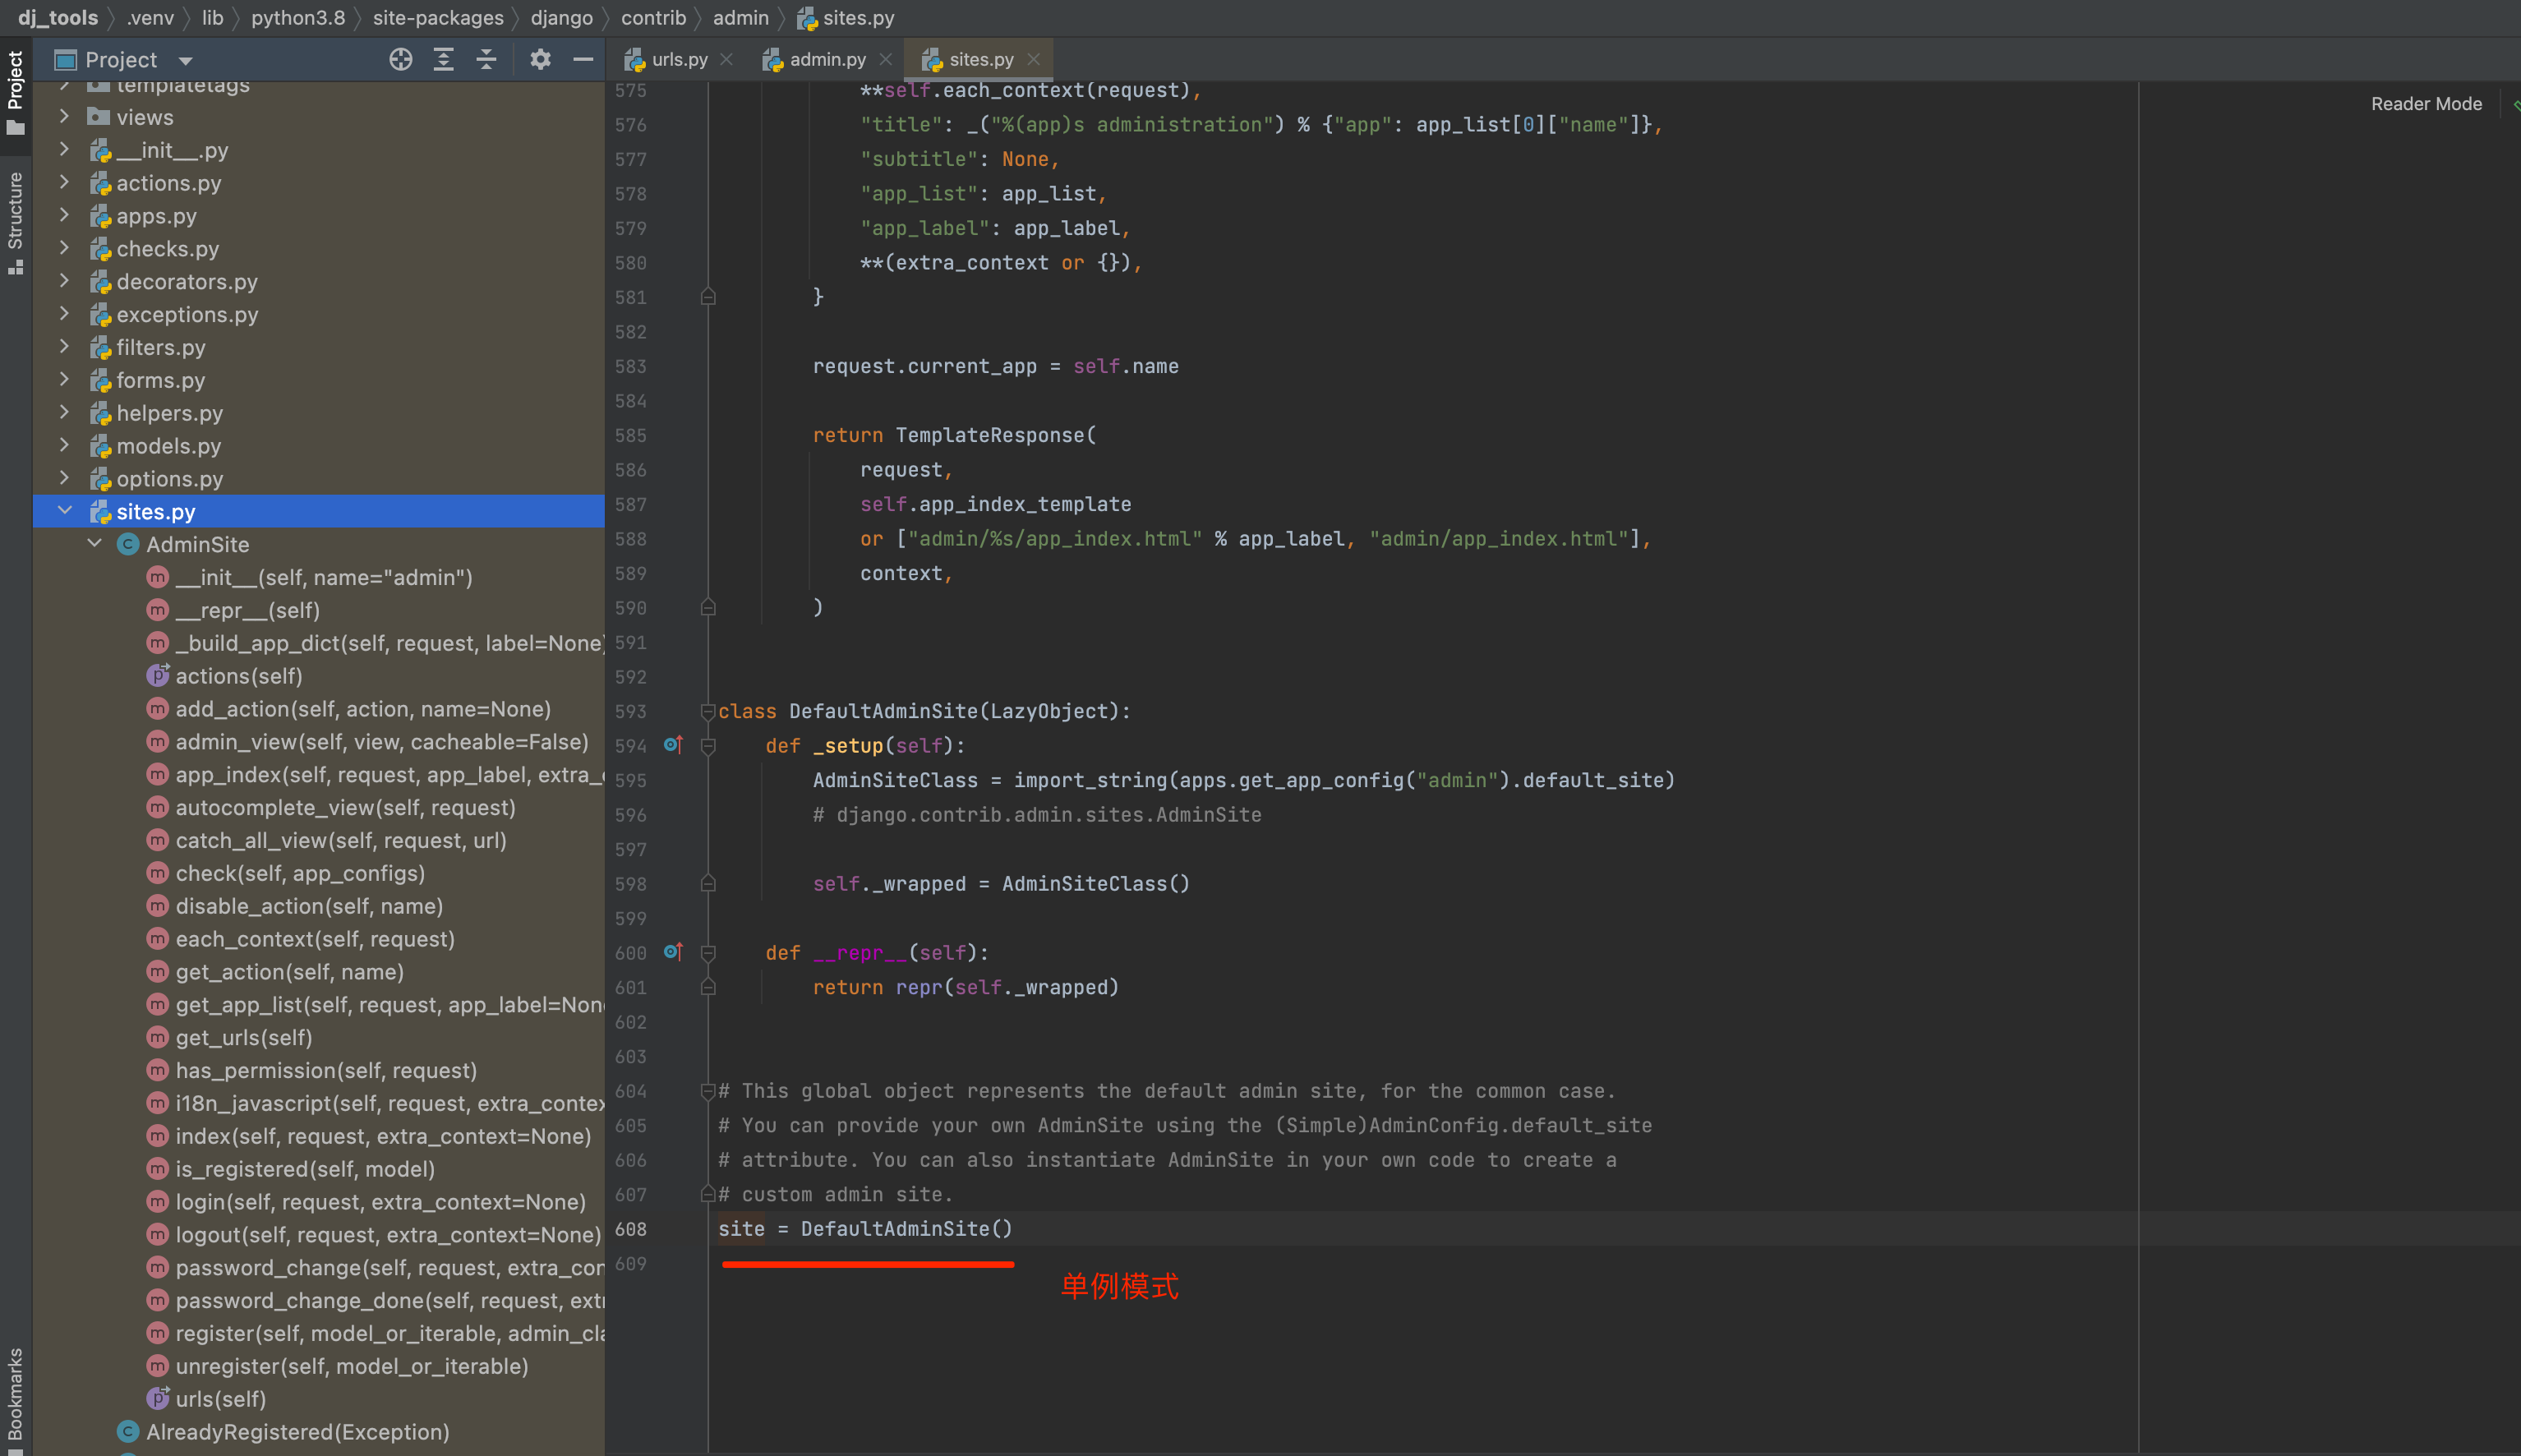Image resolution: width=2521 pixels, height=1456 pixels.
Task: Click python3.8 in the breadcrumb path
Action: pyautogui.click(x=298, y=18)
